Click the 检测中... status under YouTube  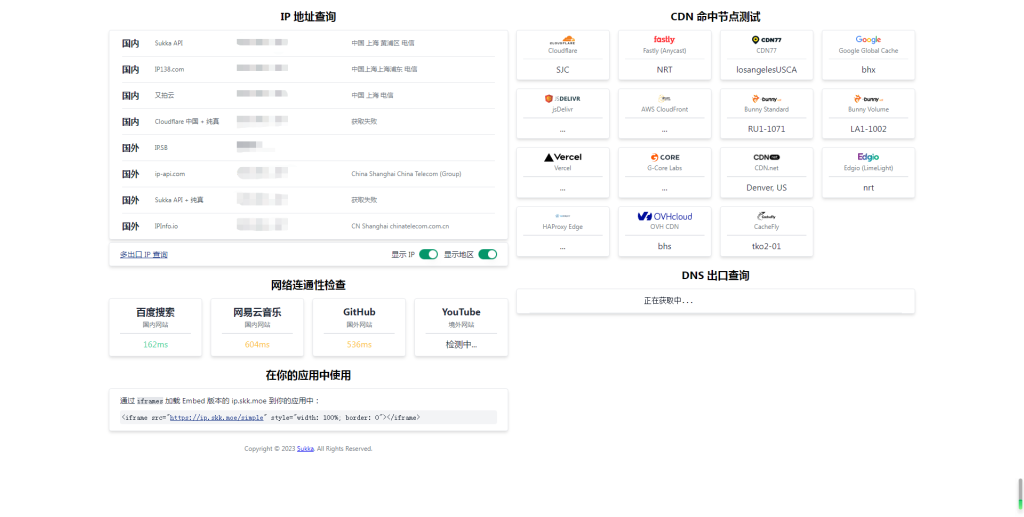click(461, 345)
